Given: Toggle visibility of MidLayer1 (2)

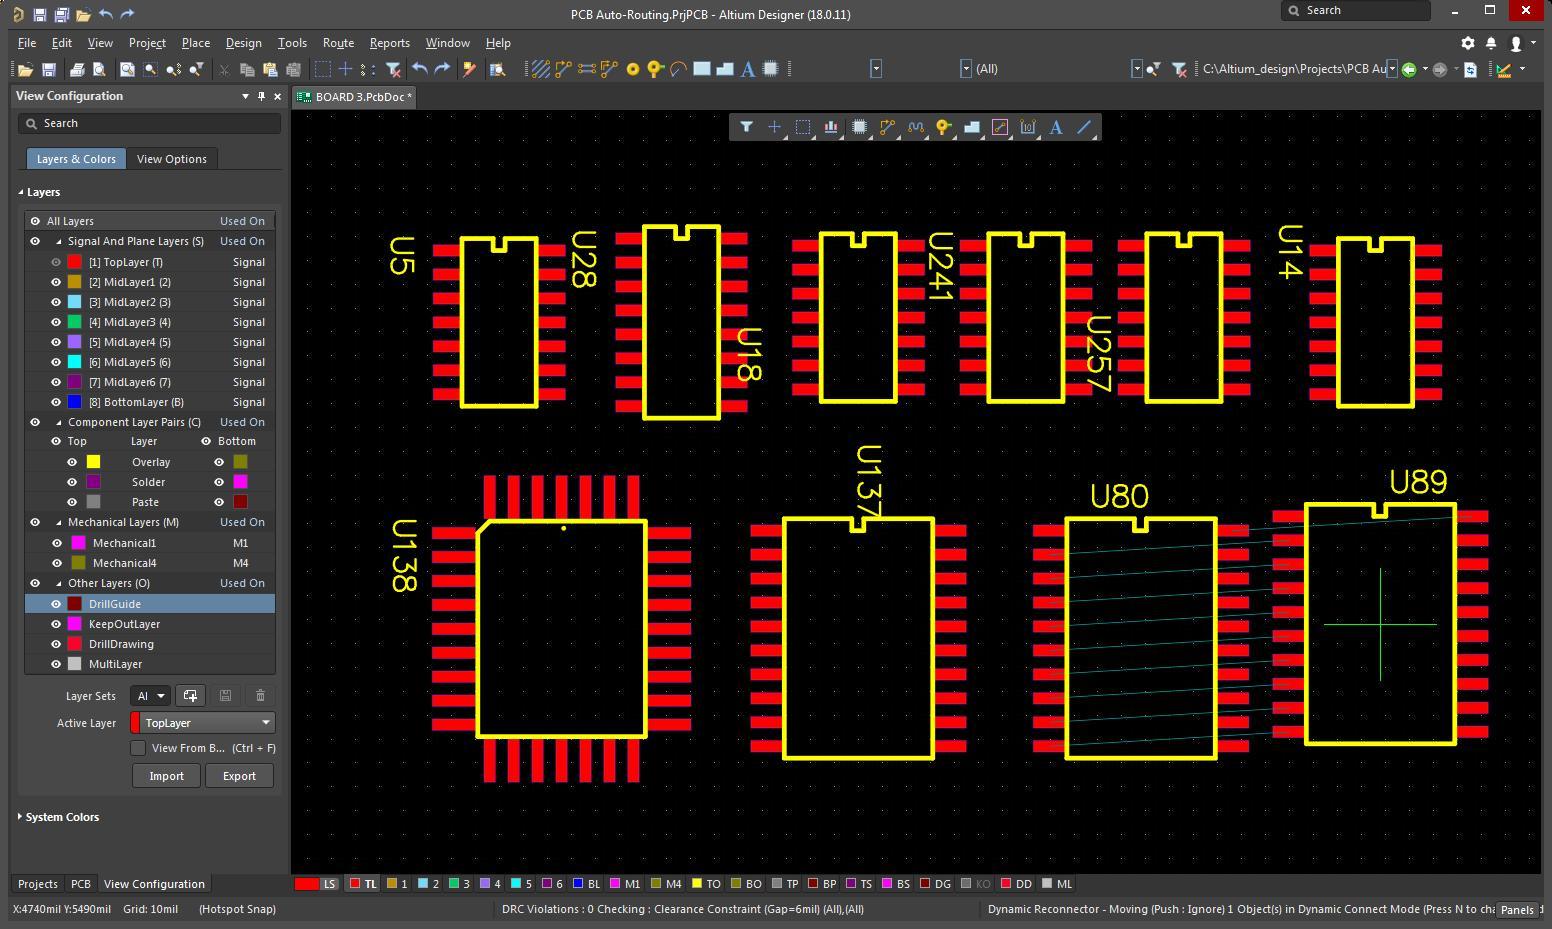Looking at the screenshot, I should tap(56, 282).
